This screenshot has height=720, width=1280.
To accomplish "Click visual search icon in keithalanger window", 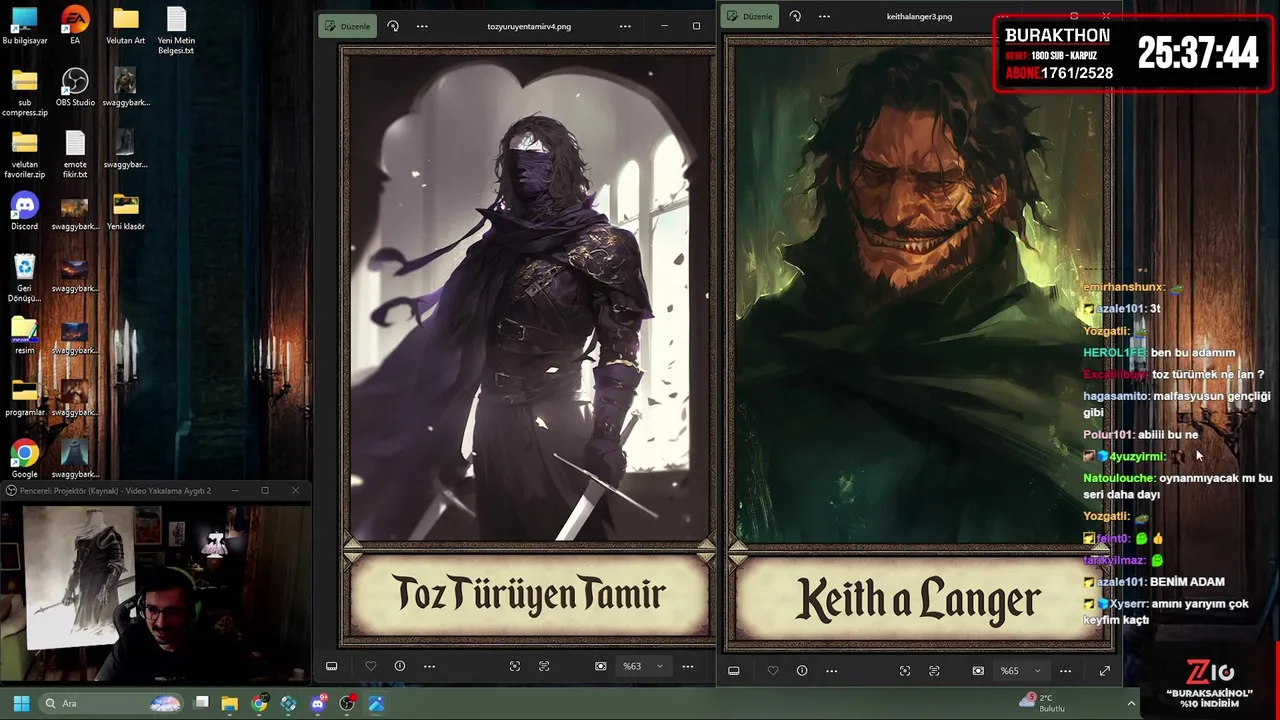I will [904, 671].
